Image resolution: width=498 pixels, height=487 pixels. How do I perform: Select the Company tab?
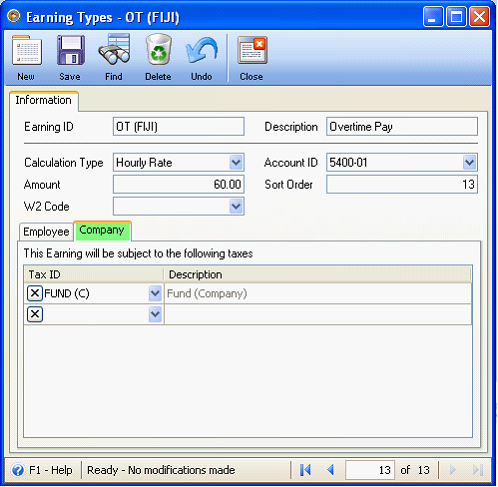[x=102, y=230]
